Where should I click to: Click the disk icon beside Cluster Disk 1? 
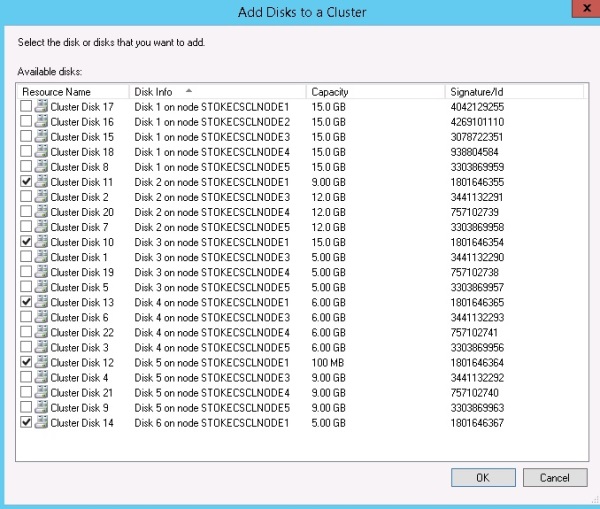[41, 257]
